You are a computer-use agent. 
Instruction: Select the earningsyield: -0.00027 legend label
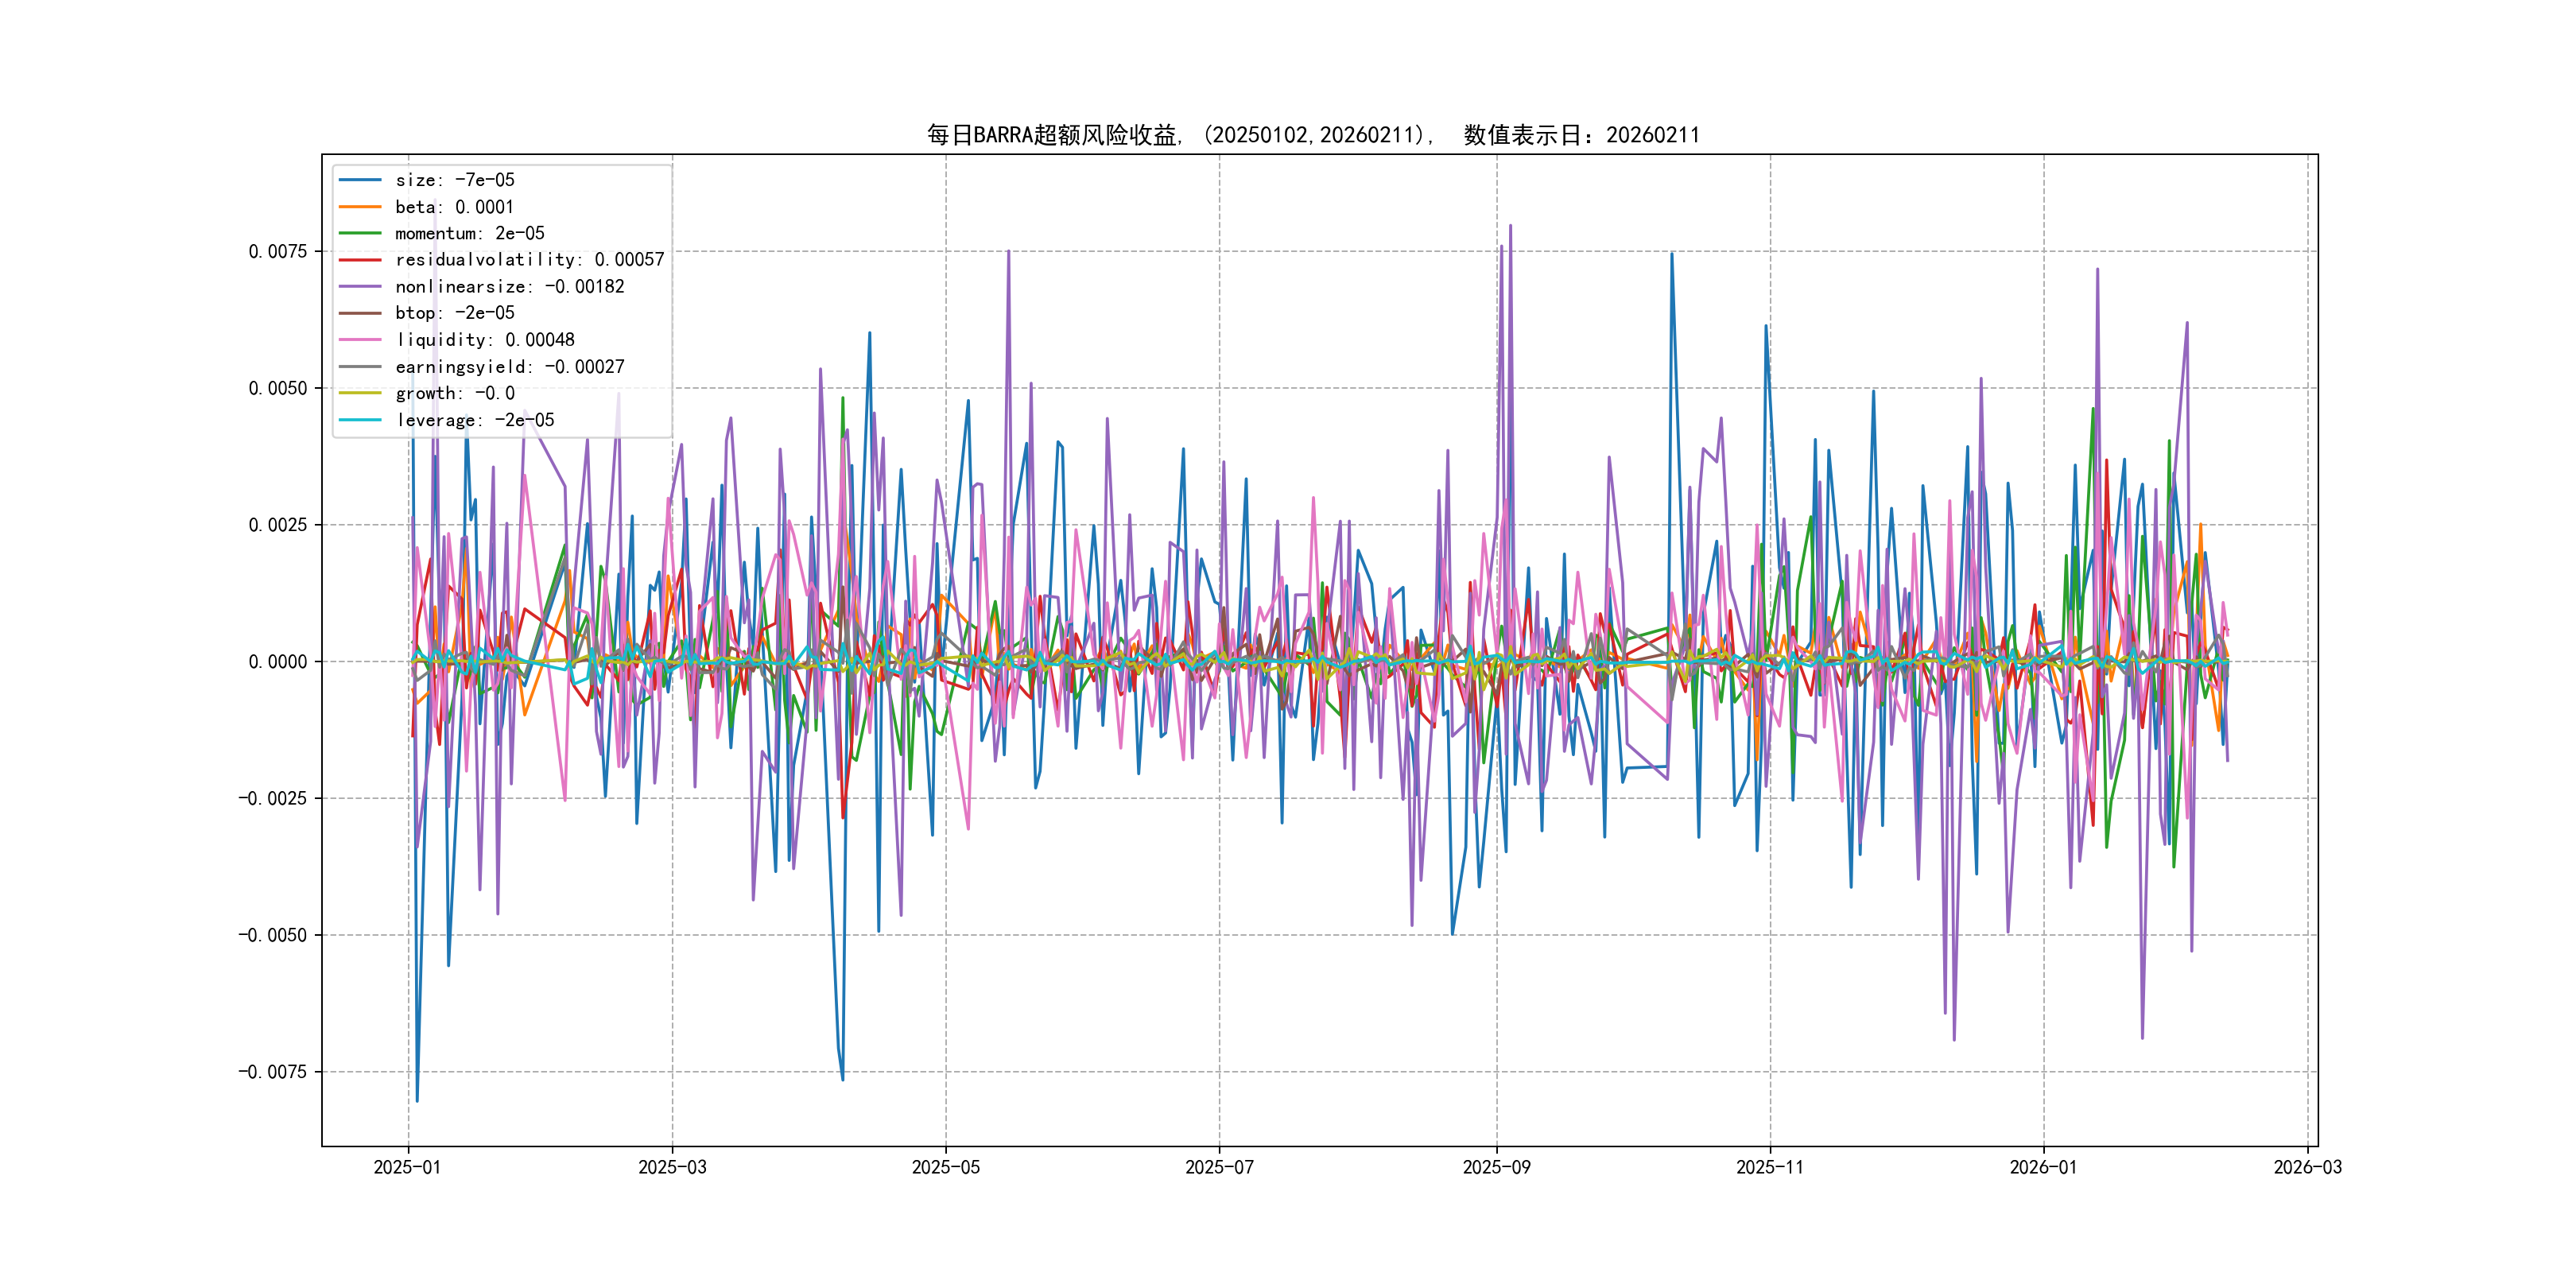[x=509, y=367]
